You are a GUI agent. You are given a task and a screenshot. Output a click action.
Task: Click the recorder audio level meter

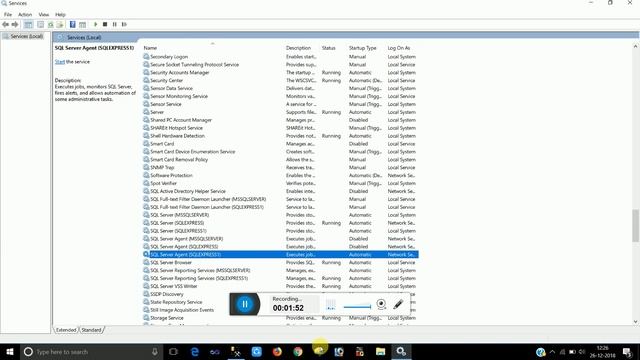(331, 304)
